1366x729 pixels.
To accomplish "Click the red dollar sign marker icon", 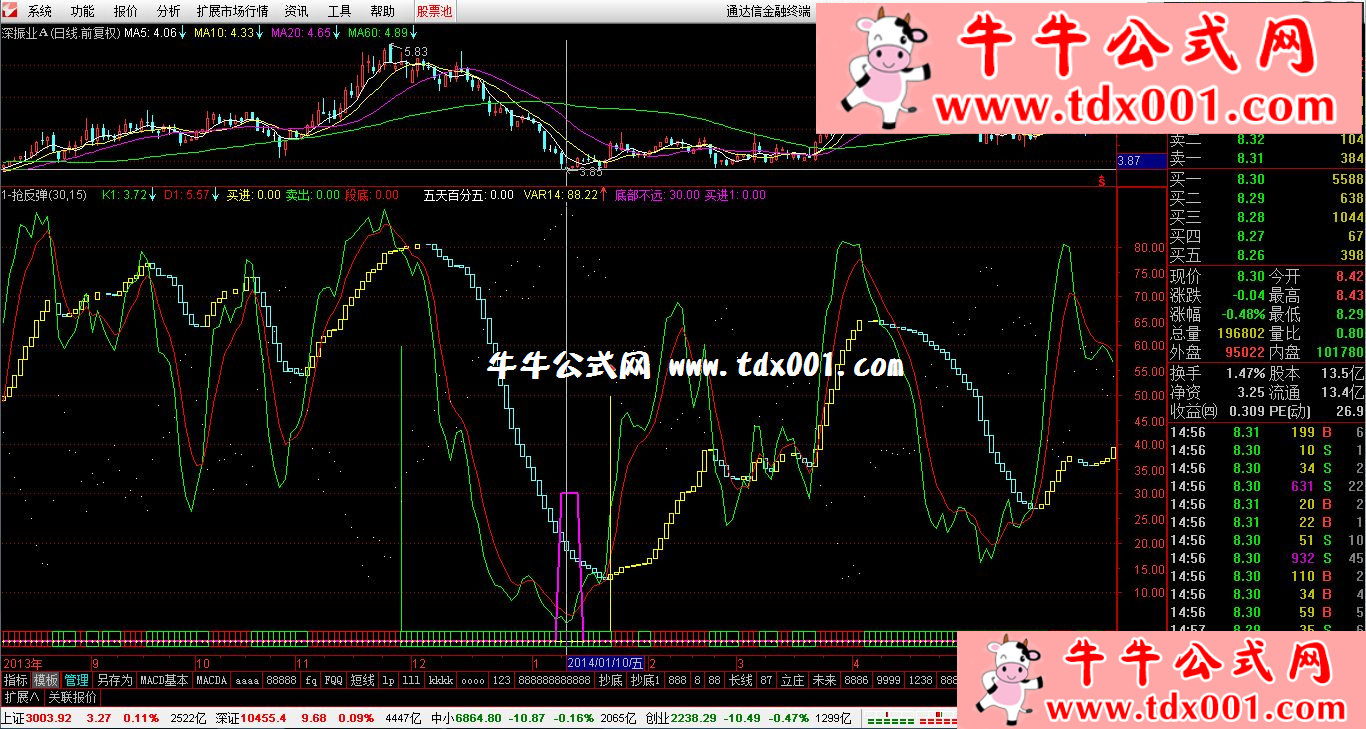I will (1101, 181).
